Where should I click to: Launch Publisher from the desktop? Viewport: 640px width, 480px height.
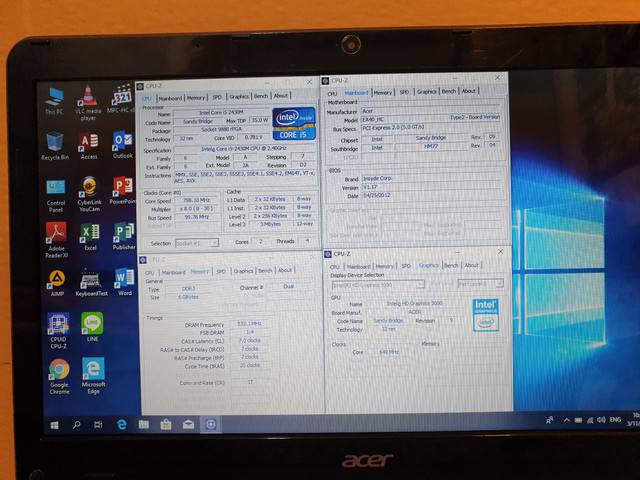pyautogui.click(x=124, y=236)
